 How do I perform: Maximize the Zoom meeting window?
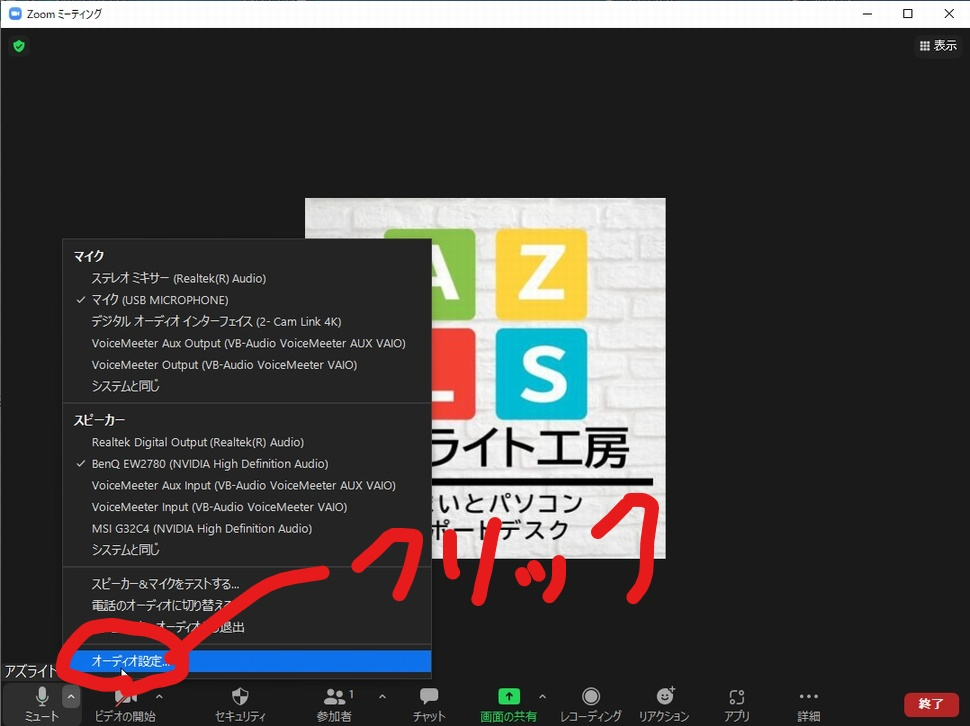908,14
